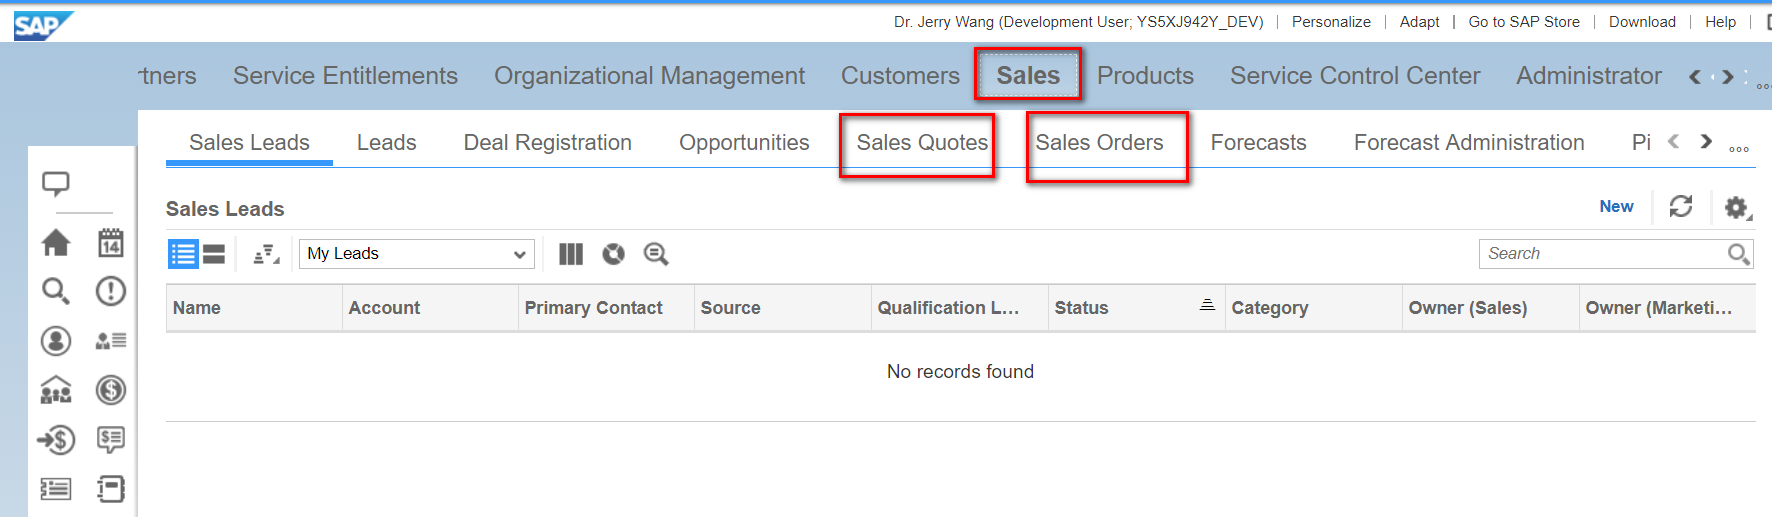This screenshot has height=517, width=1772.
Task: Click the Category column header
Action: [x=1314, y=308]
